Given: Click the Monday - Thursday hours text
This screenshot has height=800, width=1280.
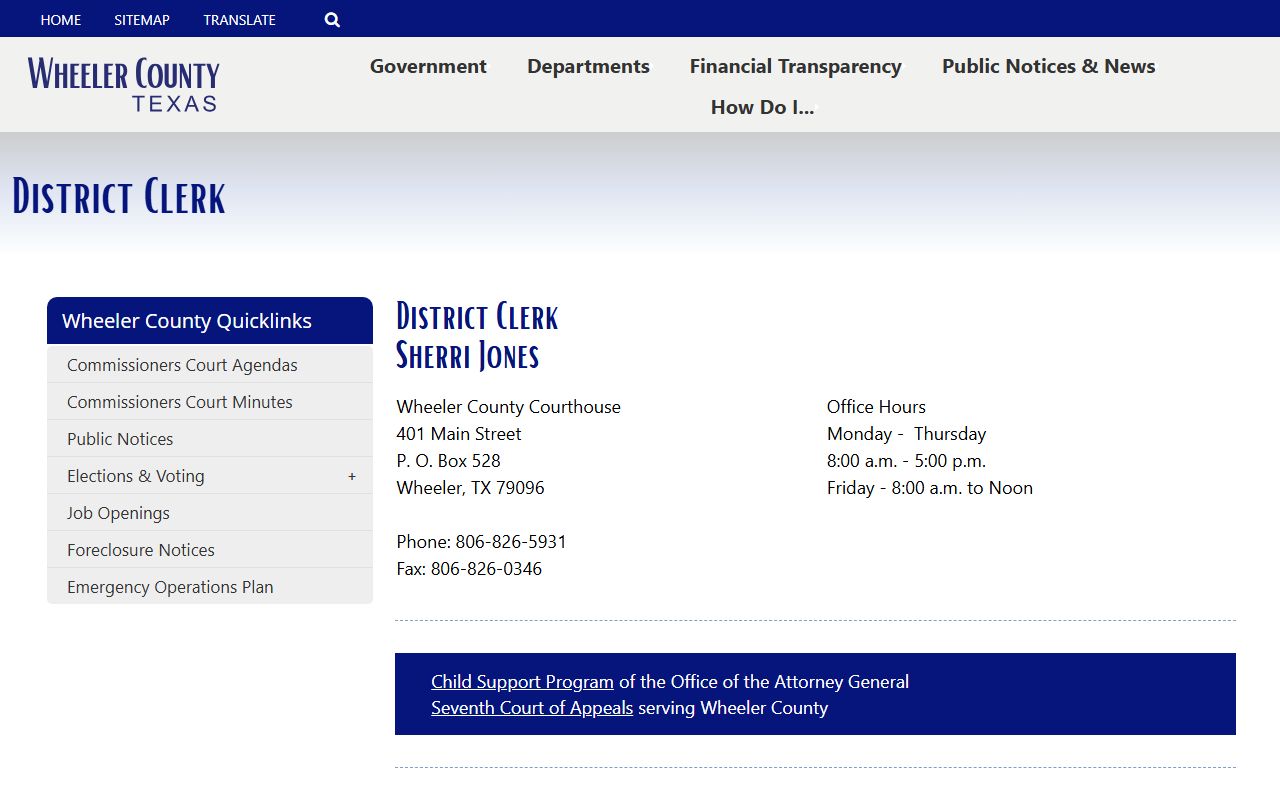Looking at the screenshot, I should (906, 434).
